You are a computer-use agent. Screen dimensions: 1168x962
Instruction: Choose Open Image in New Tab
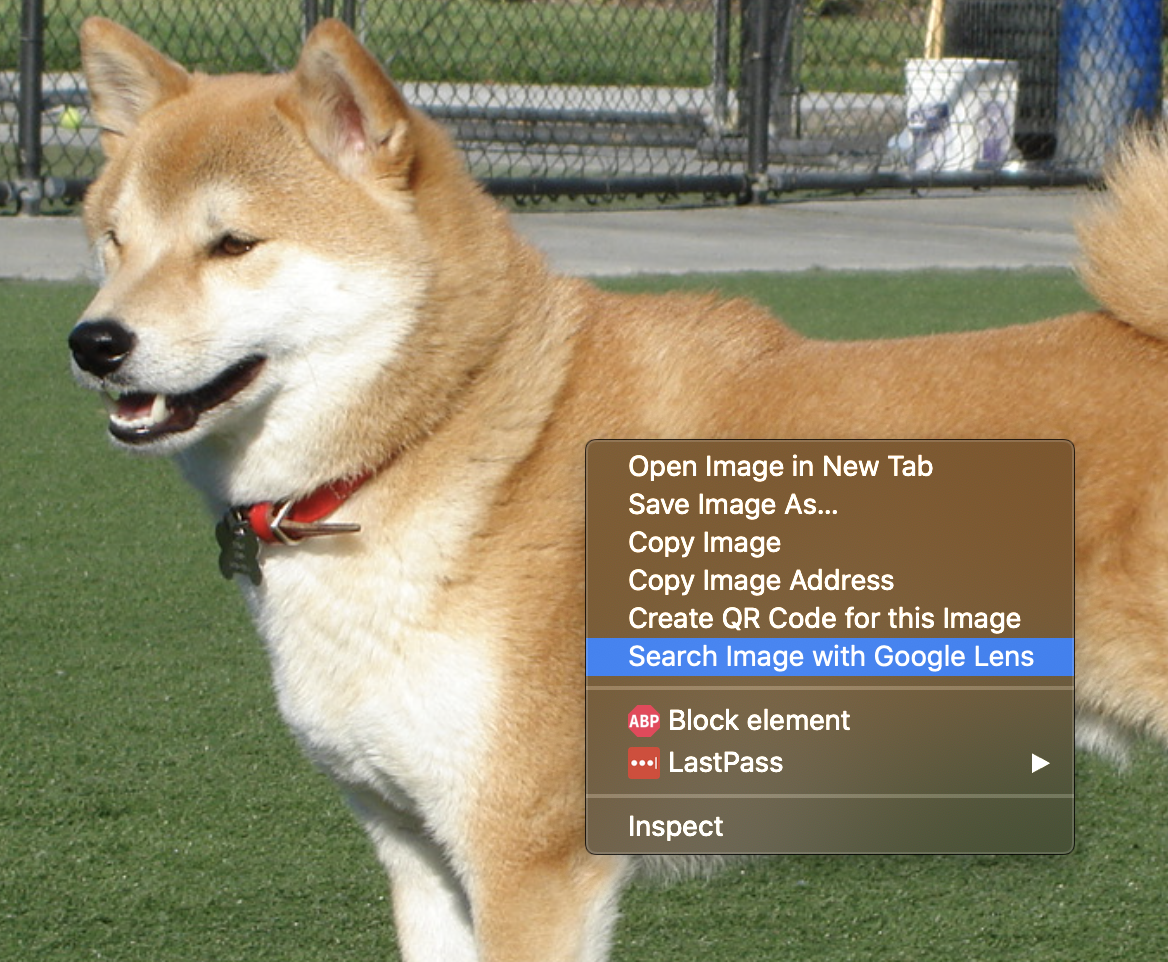point(780,466)
